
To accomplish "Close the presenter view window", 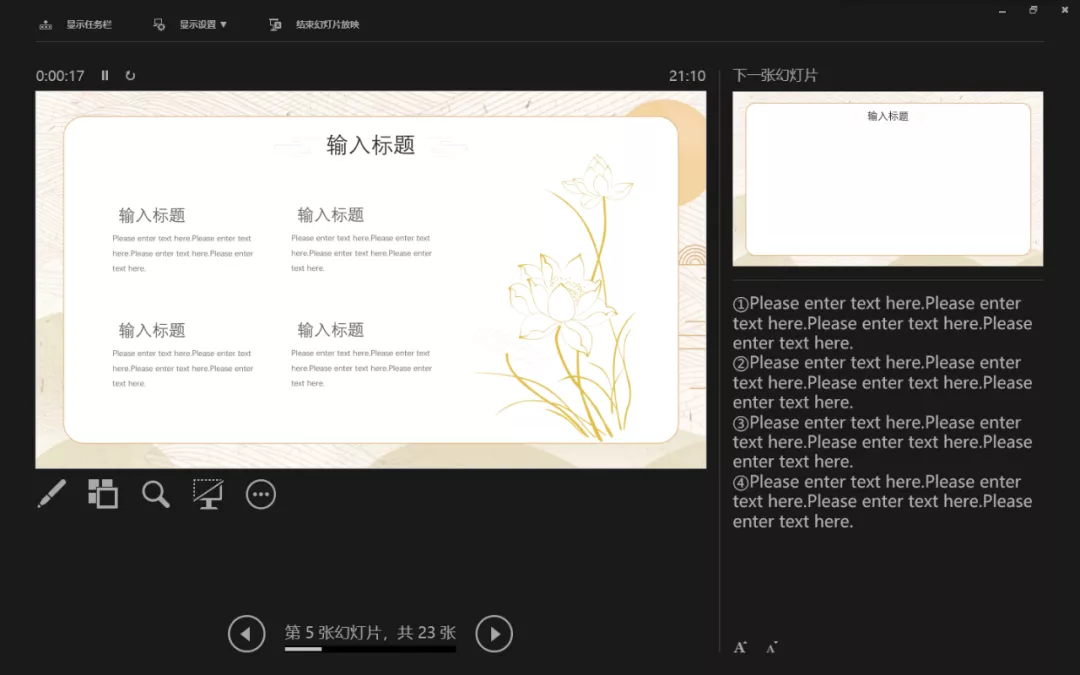I will point(1065,10).
